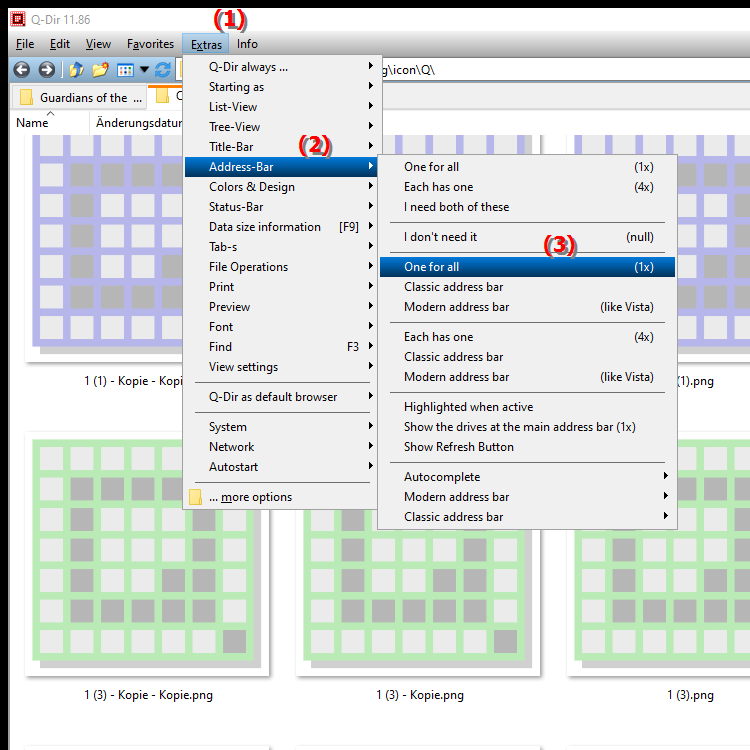Viewport: 750px width, 750px height.
Task: Toggle Show the drives at main address bar
Action: 528,427
